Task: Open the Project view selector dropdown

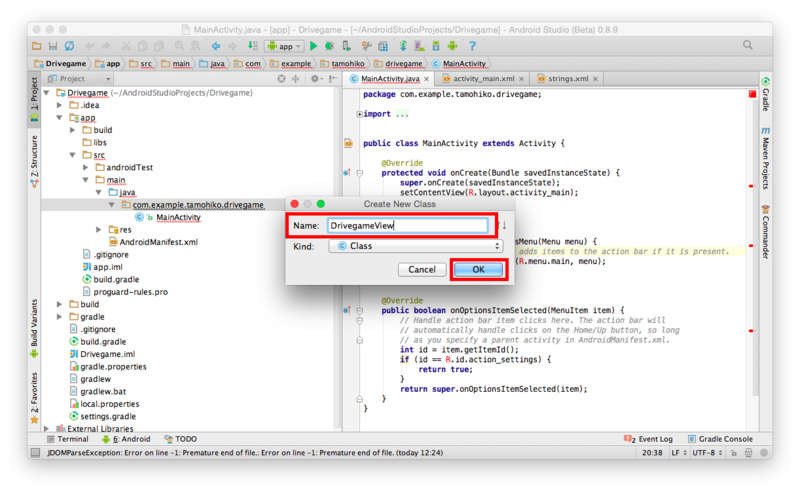Action: 79,79
